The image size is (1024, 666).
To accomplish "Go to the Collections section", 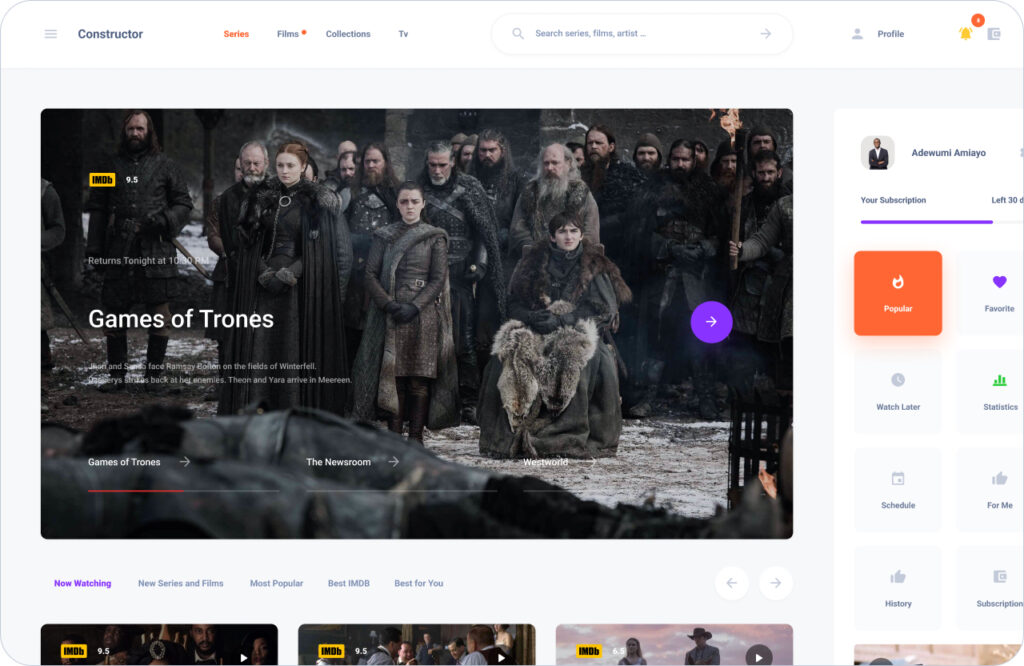I will (348, 34).
